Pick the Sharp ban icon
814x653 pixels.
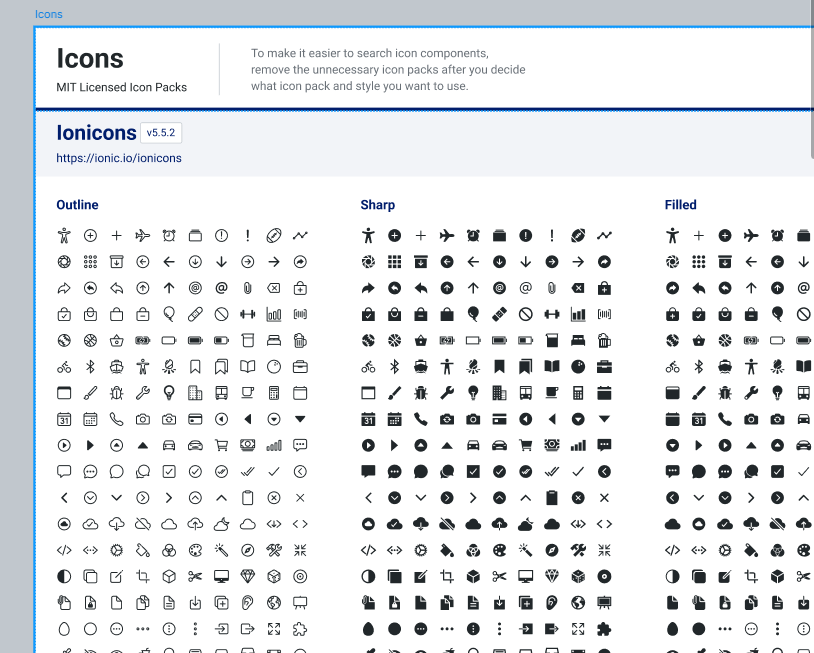coord(525,315)
